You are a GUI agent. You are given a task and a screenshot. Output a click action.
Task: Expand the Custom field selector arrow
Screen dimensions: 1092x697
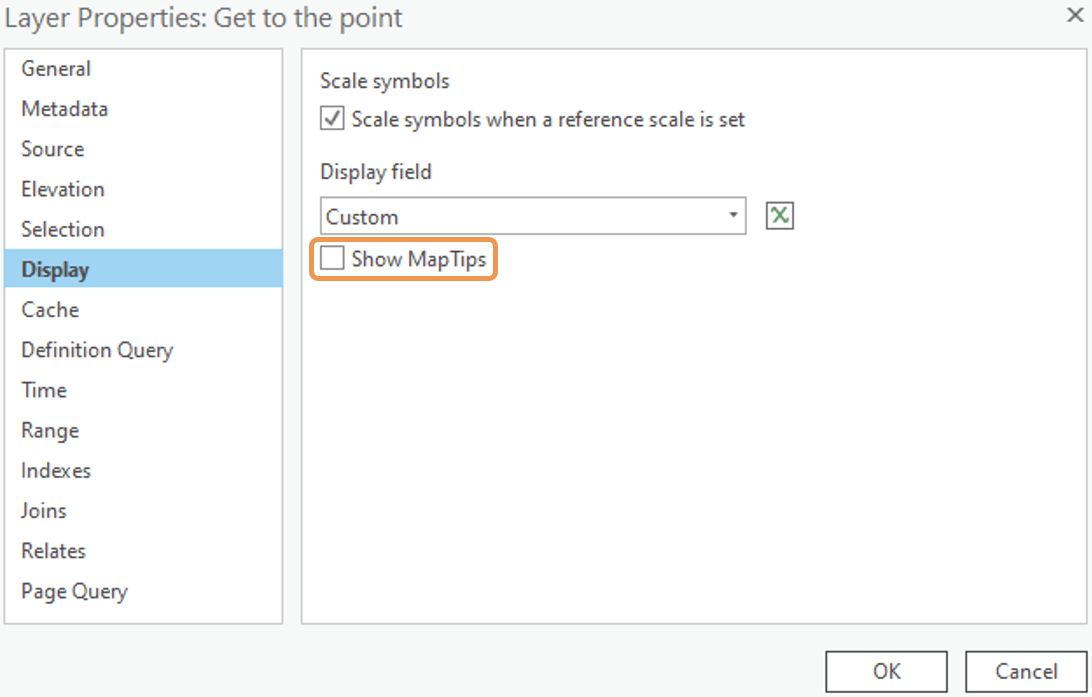[733, 215]
